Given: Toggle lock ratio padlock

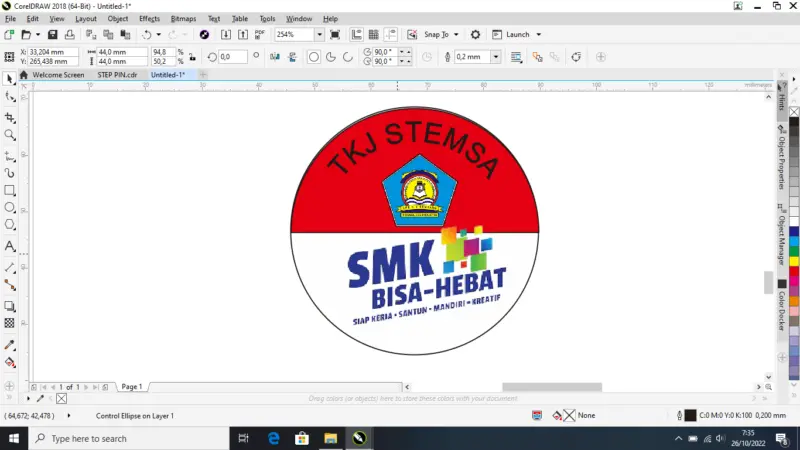Looking at the screenshot, I should pyautogui.click(x=192, y=57).
